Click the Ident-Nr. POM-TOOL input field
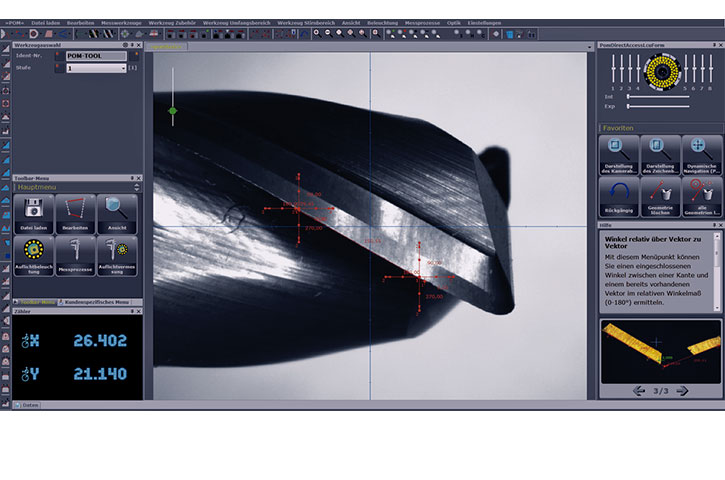The image size is (725, 480). 95,56
